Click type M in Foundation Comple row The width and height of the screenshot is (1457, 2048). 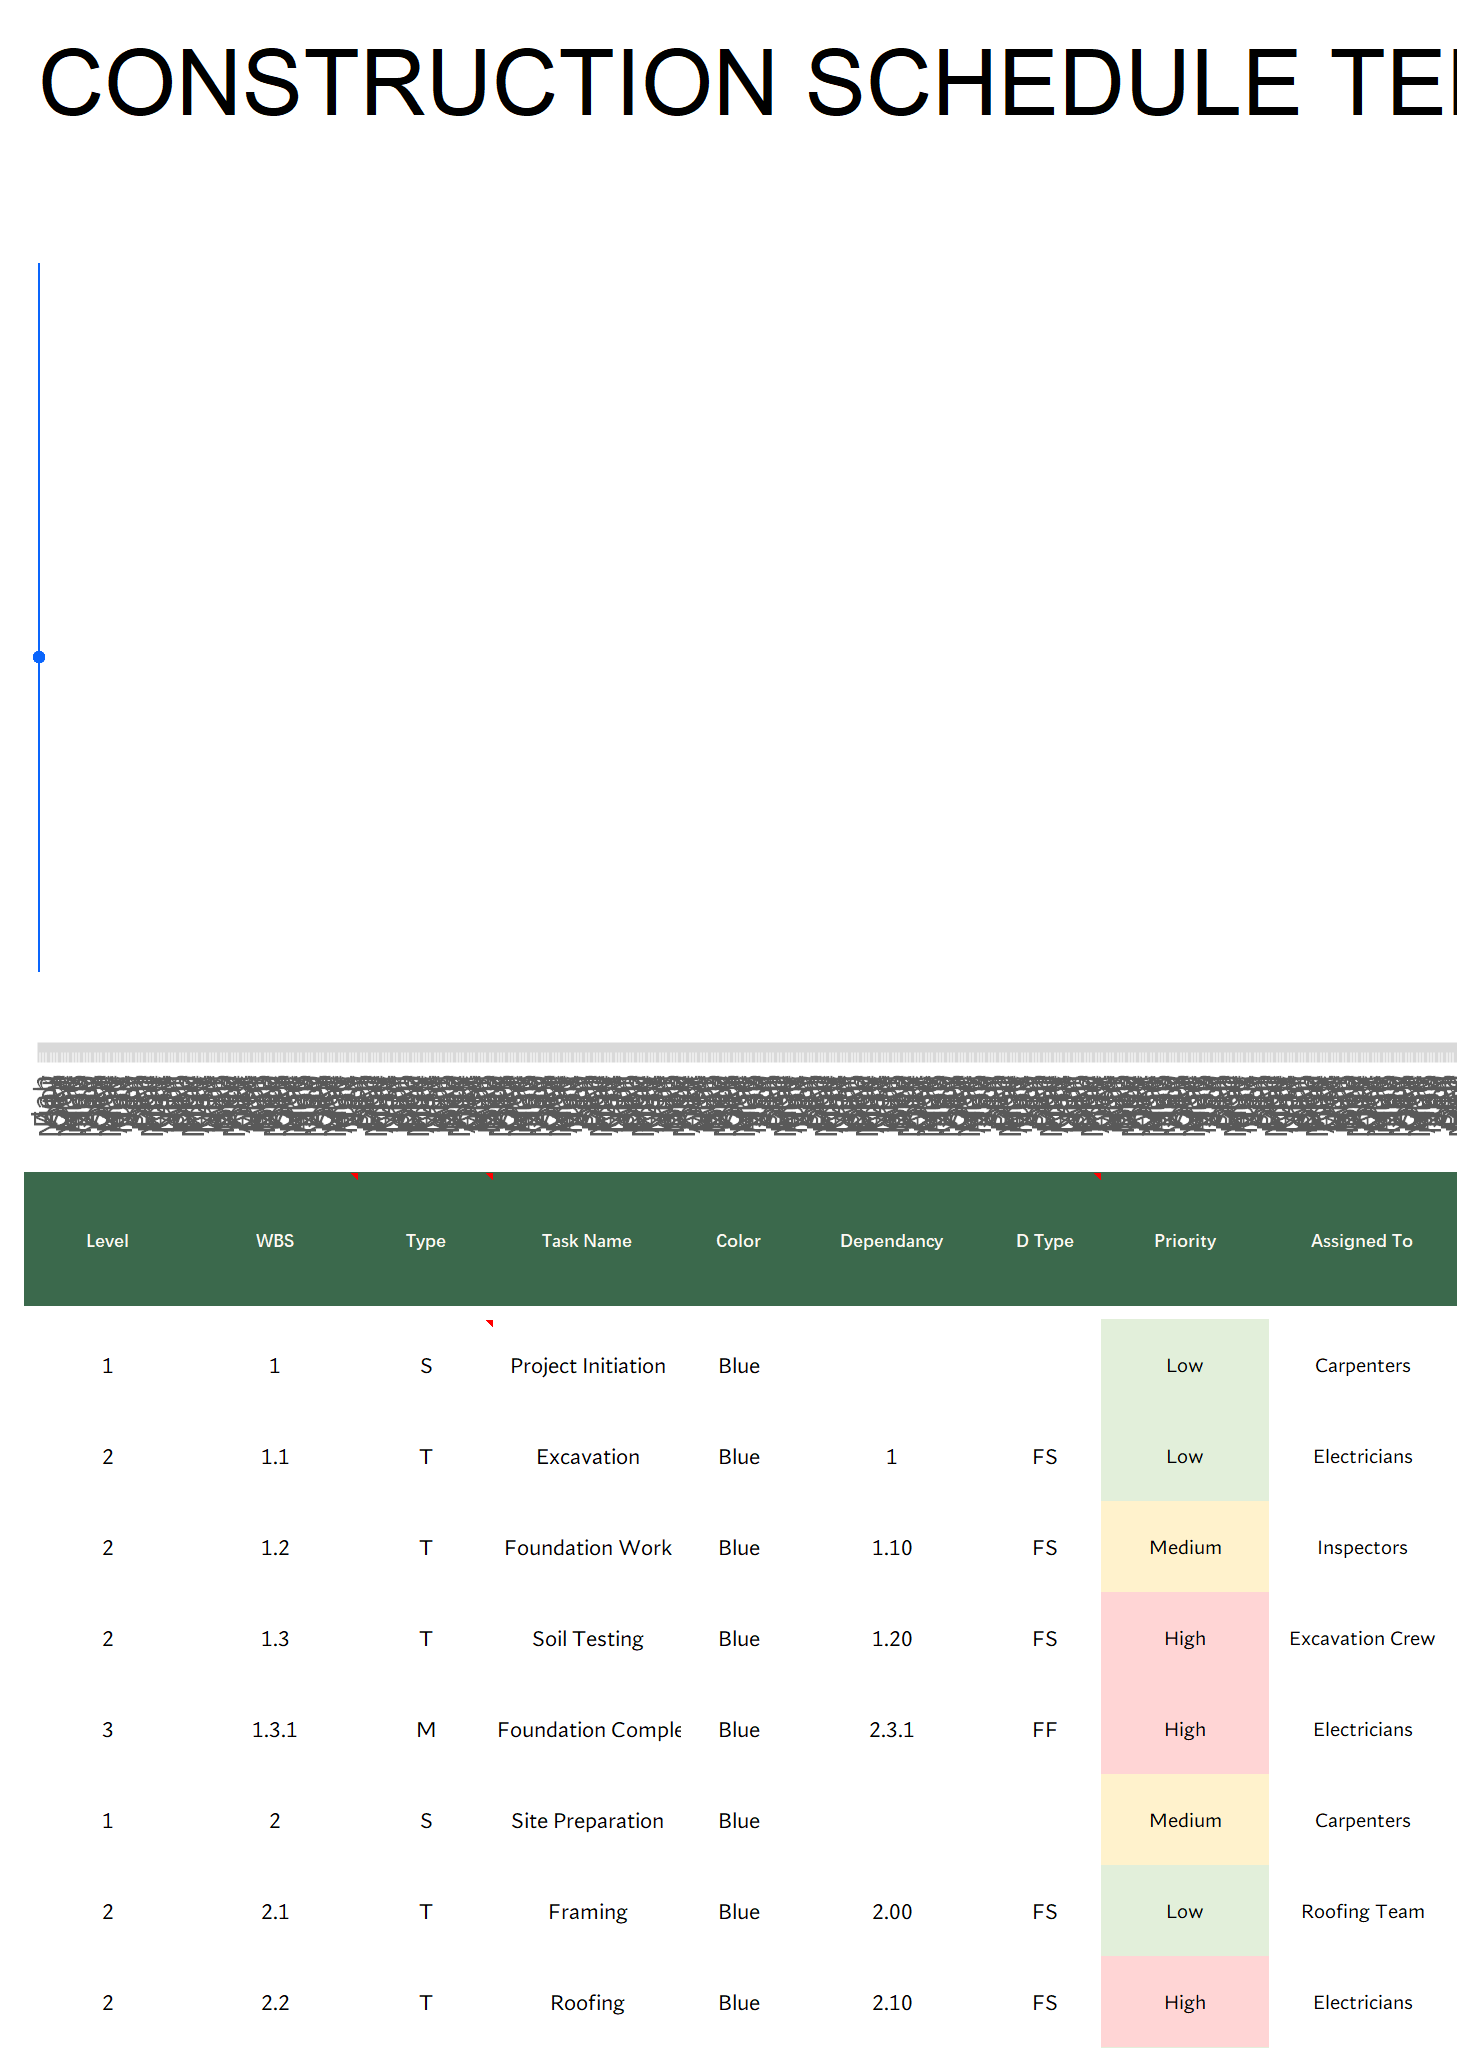(x=426, y=1729)
